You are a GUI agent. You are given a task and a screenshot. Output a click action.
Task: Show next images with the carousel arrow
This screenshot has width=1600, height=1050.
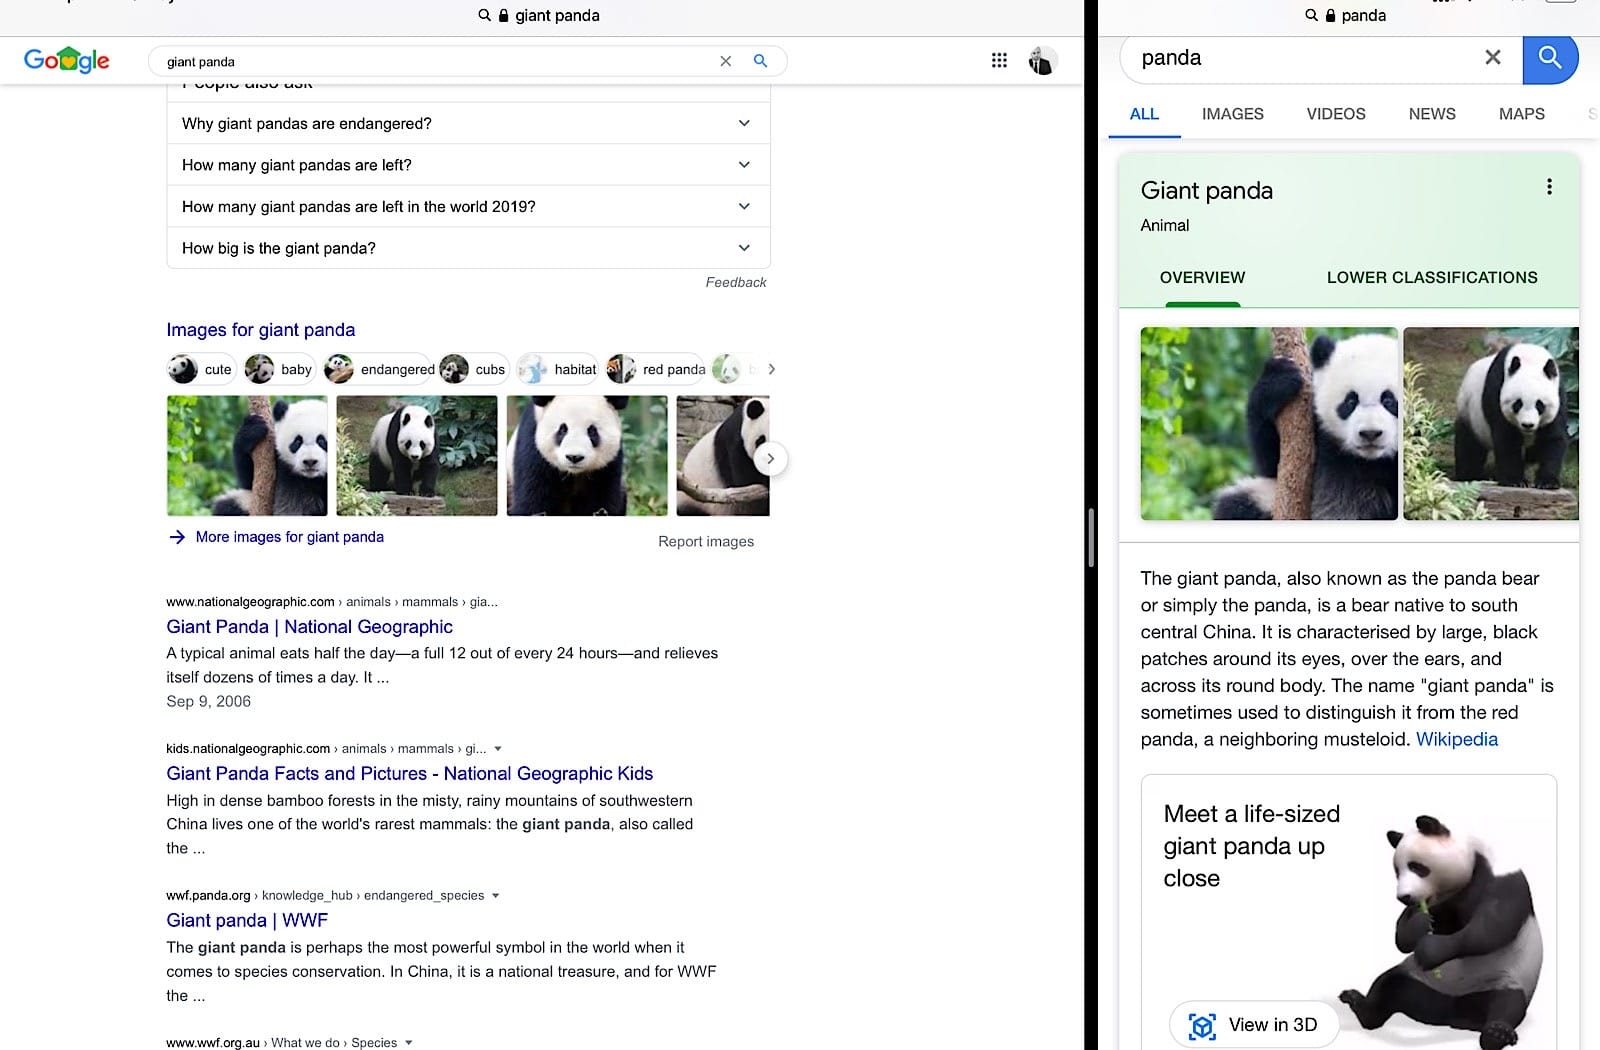click(x=770, y=459)
